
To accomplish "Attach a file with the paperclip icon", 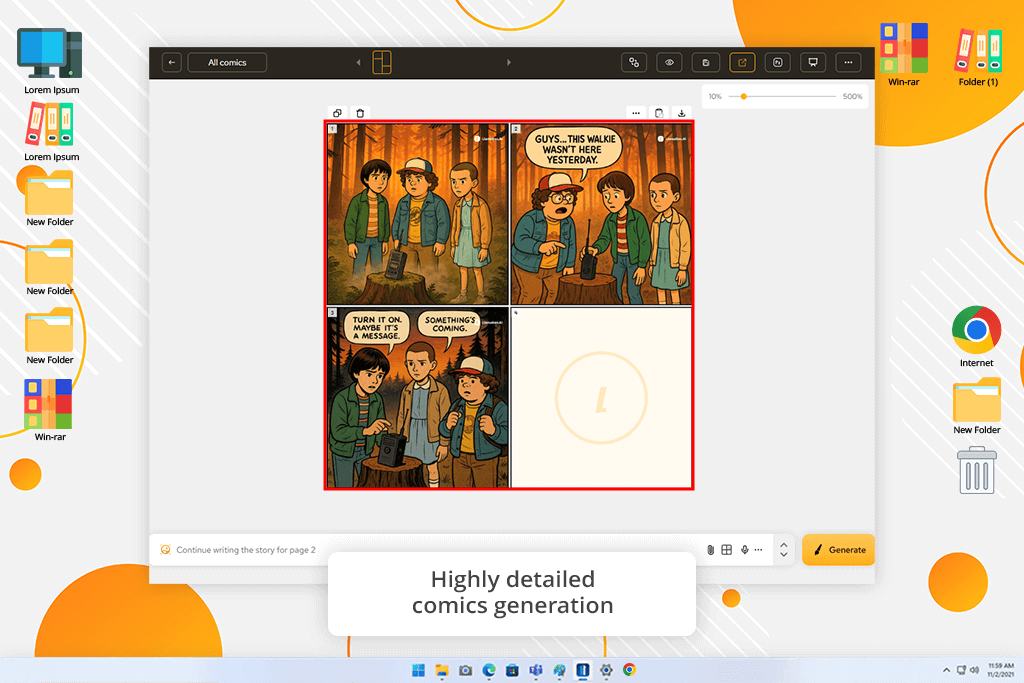I will [711, 550].
